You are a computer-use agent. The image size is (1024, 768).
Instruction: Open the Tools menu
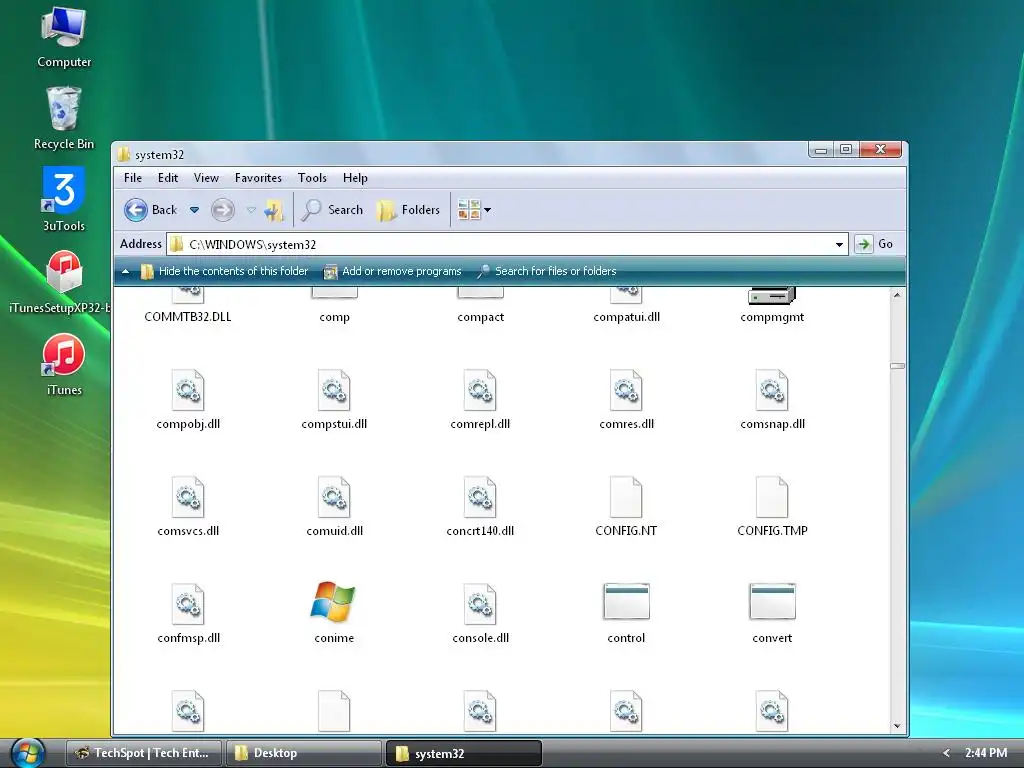pyautogui.click(x=312, y=178)
